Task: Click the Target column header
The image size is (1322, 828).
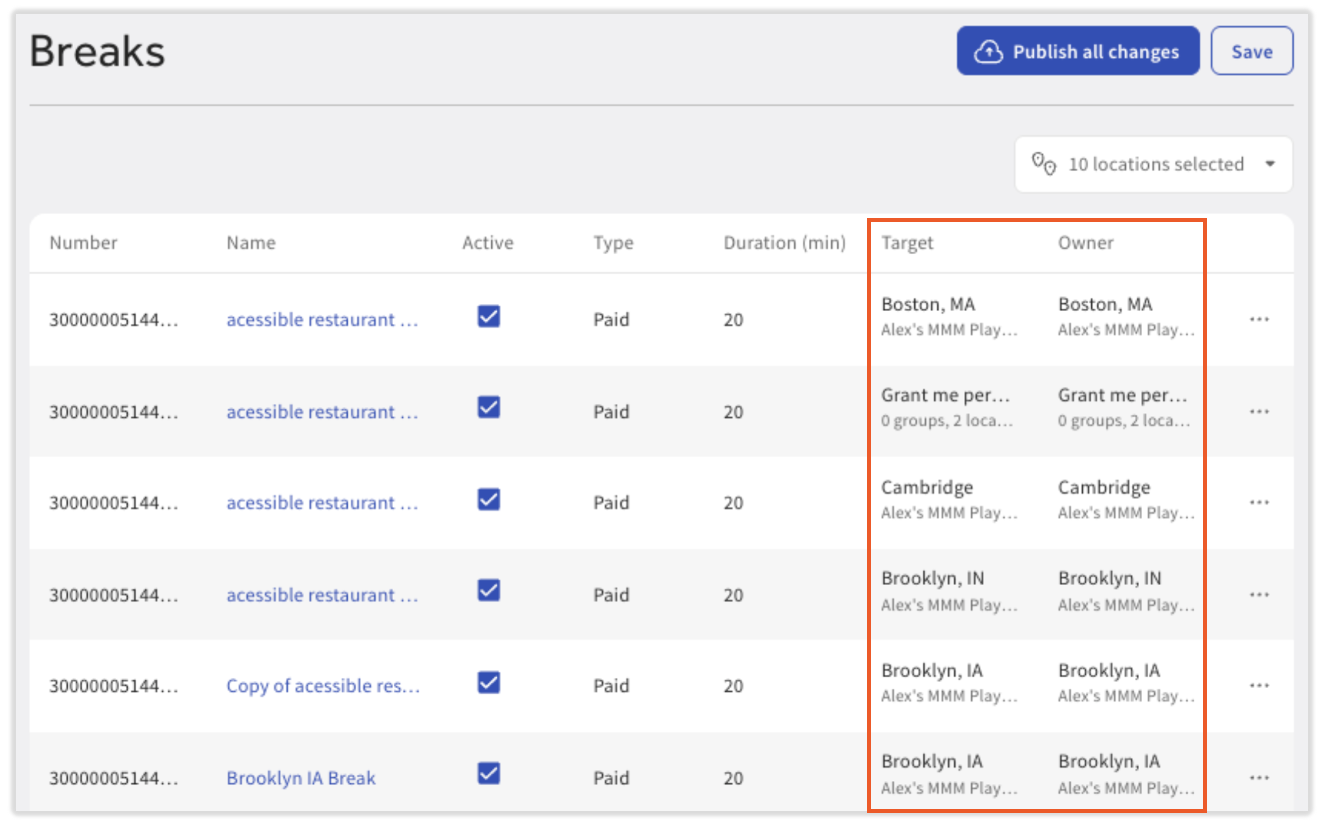Action: (907, 243)
